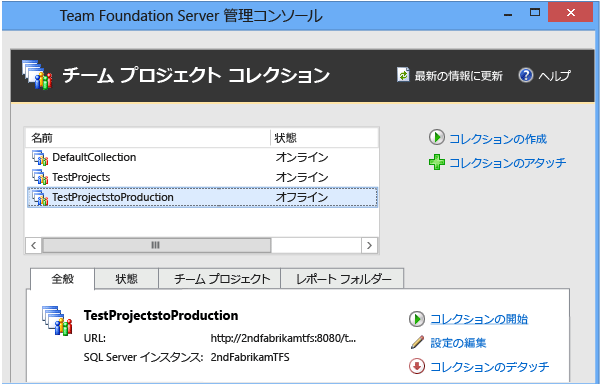Select the TestProjects row name
The image size is (600, 385).
click(81, 177)
